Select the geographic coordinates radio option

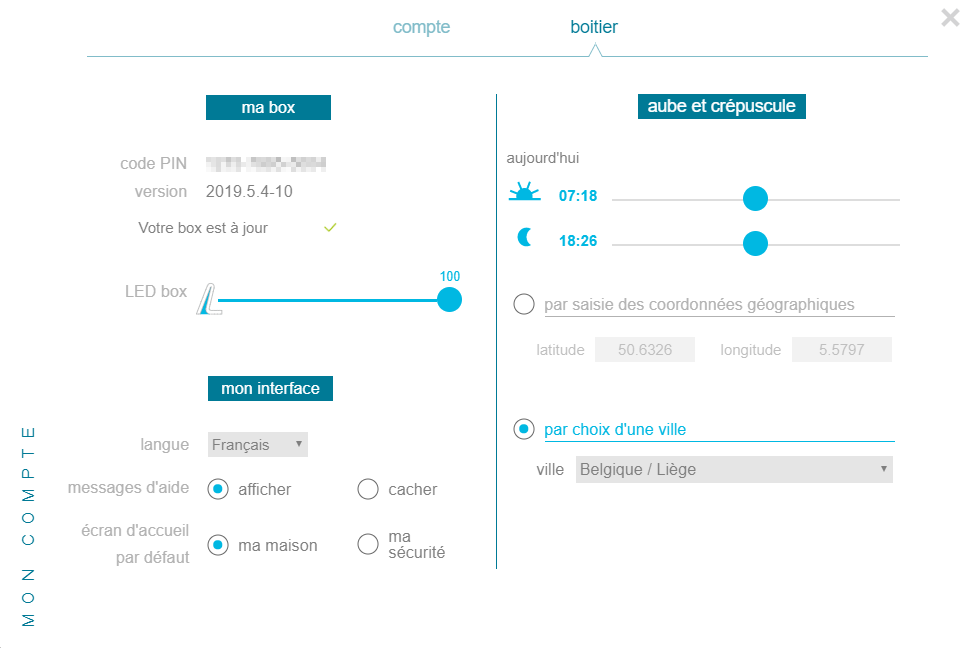click(524, 304)
